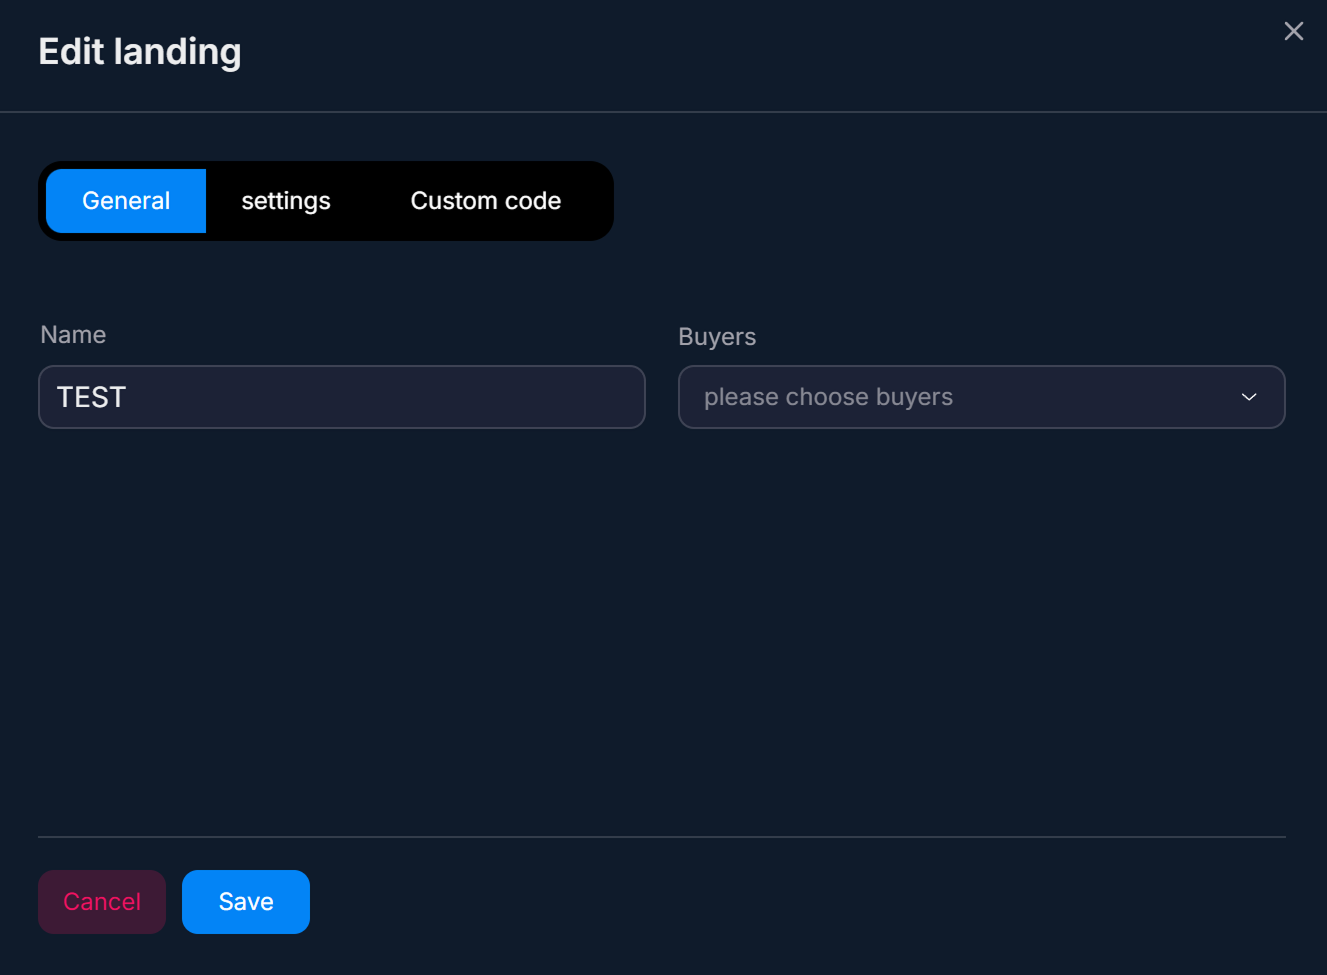Go to the Custom code tab
The height and width of the screenshot is (975, 1327).
point(486,201)
